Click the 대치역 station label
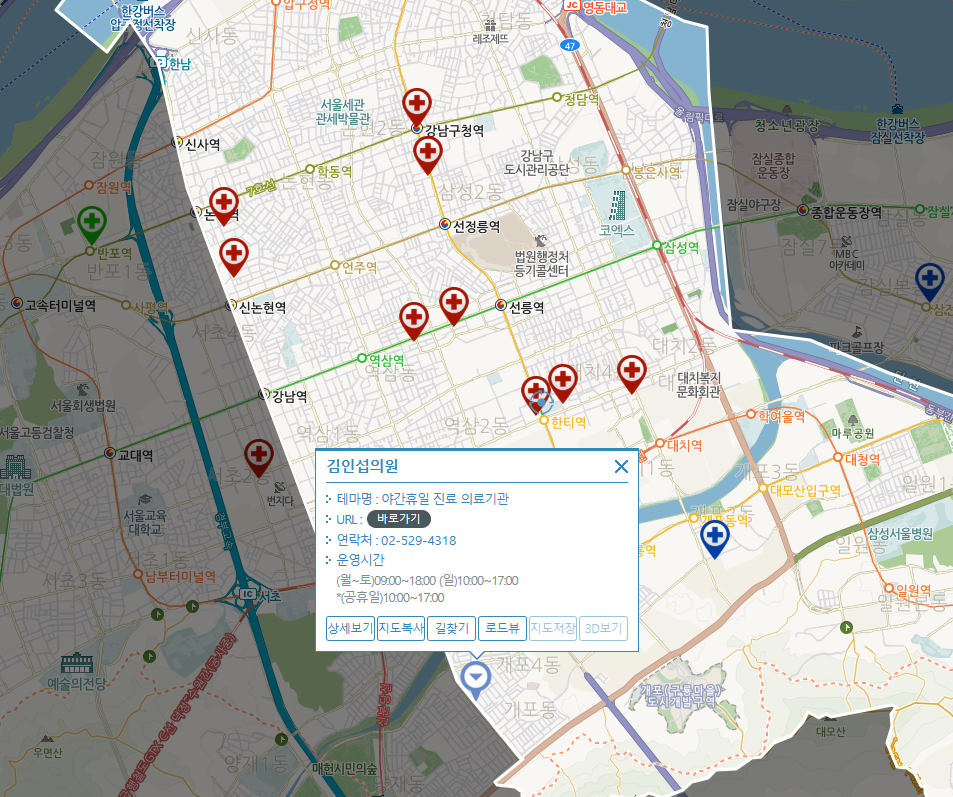This screenshot has height=797, width=953. [x=684, y=446]
